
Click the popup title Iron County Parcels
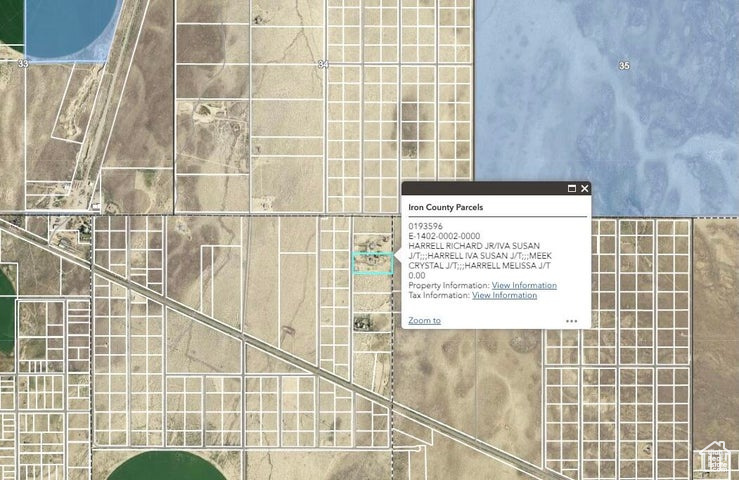click(x=445, y=207)
